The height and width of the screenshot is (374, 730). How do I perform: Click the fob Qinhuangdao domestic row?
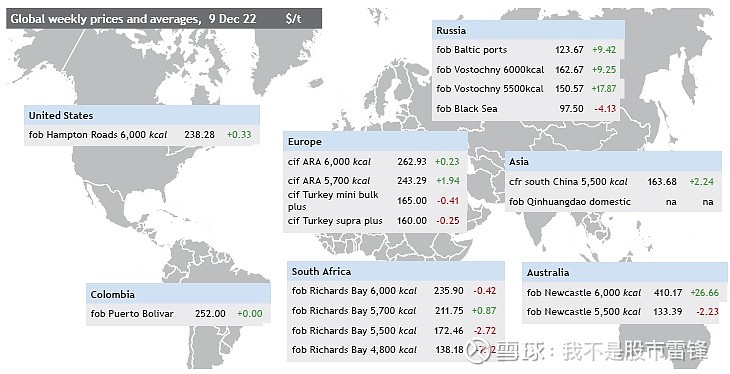[x=613, y=202]
